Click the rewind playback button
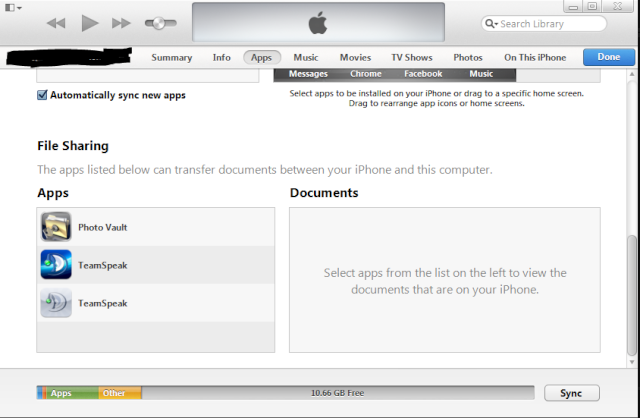The width and height of the screenshot is (640, 418). [x=56, y=23]
